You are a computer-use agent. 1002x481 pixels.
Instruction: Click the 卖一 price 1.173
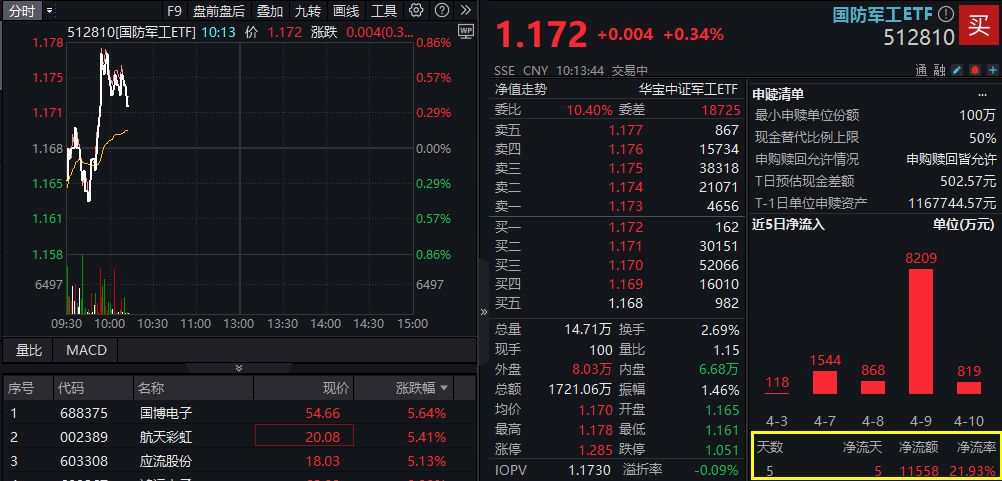tap(626, 206)
